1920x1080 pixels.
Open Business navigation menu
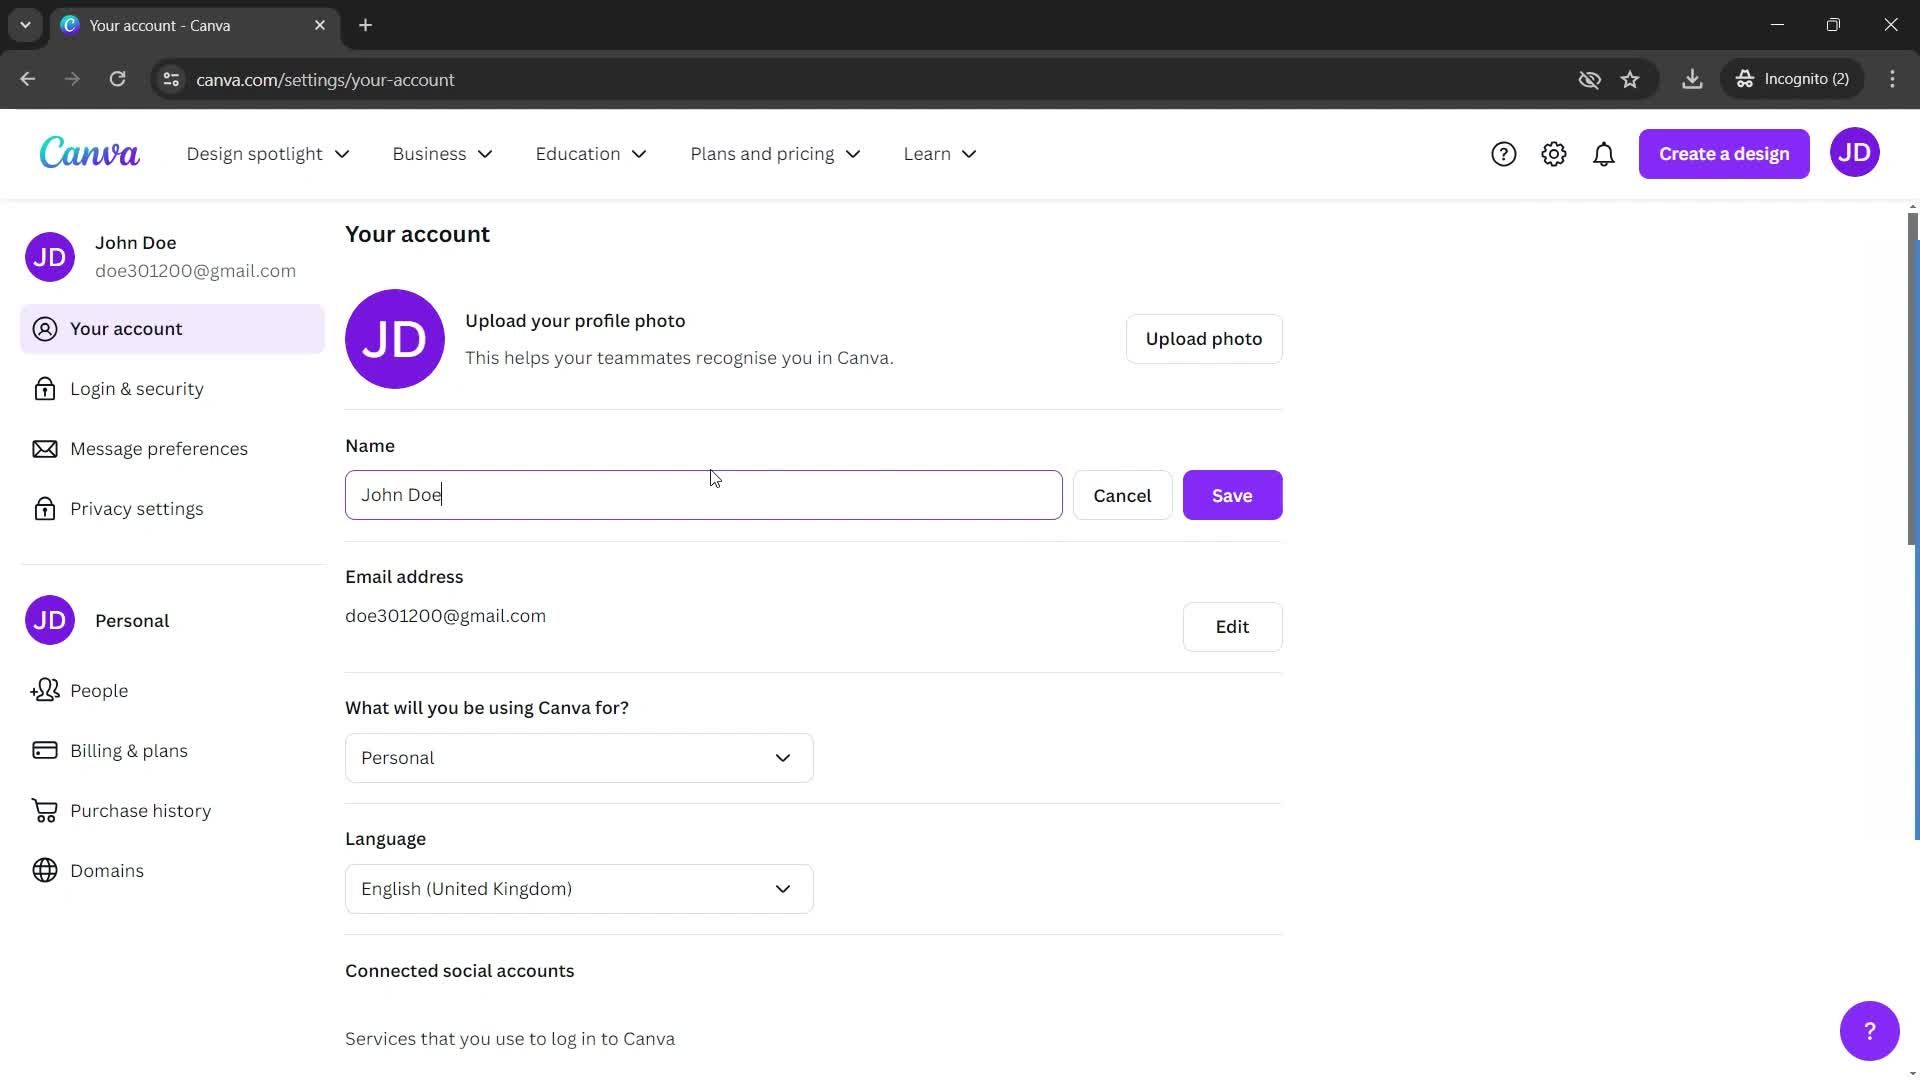440,153
